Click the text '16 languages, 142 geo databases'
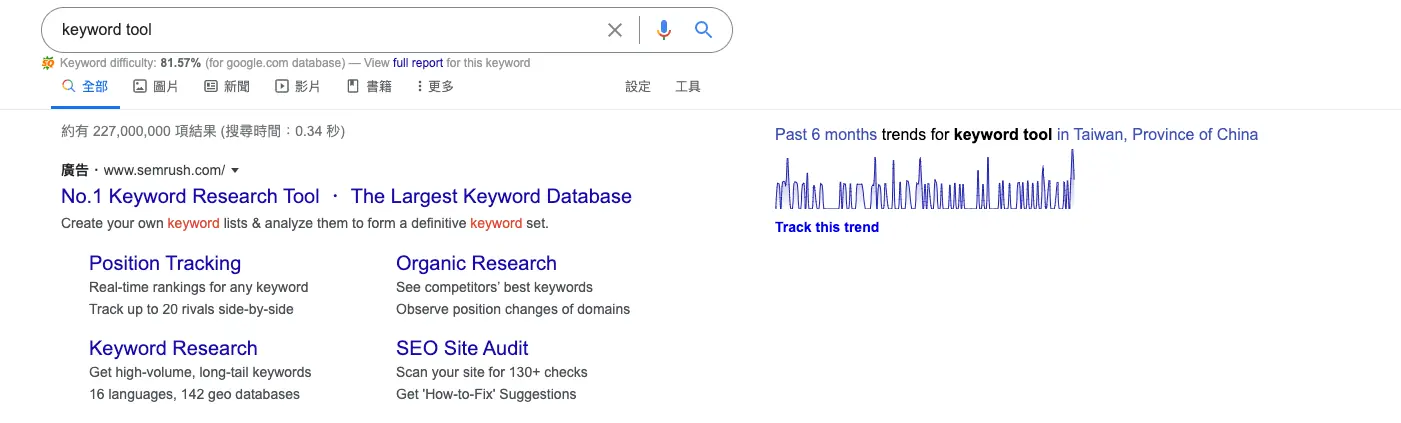Viewport: 1401px width, 423px height. [x=194, y=394]
